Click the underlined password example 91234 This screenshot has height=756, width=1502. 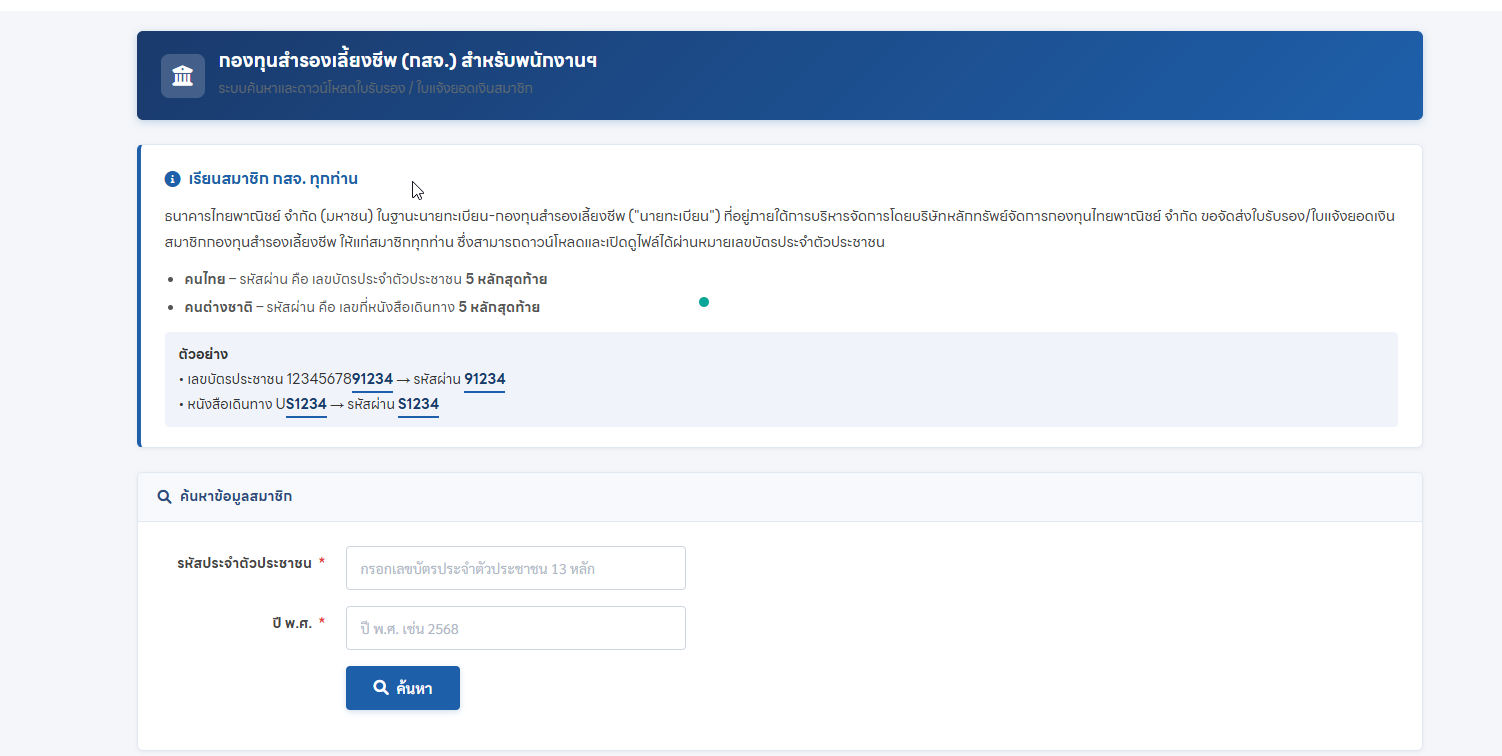tap(485, 379)
